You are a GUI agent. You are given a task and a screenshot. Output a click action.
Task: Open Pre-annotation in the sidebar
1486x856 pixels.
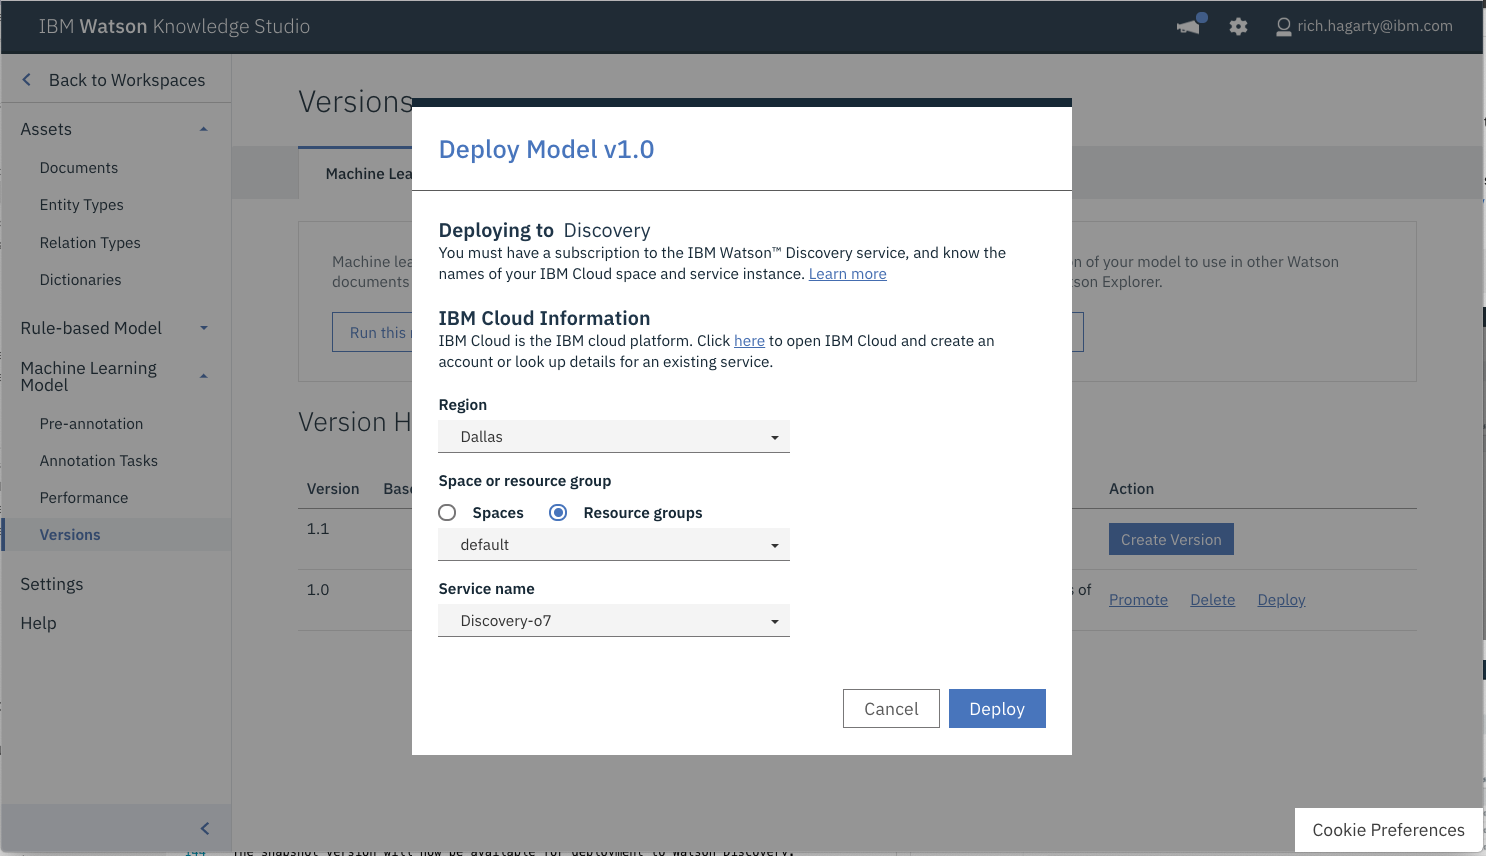(x=91, y=424)
